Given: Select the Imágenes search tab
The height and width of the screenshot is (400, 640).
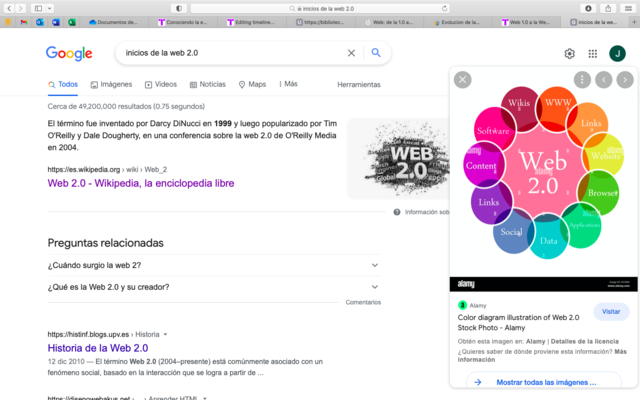Looking at the screenshot, I should click(111, 84).
